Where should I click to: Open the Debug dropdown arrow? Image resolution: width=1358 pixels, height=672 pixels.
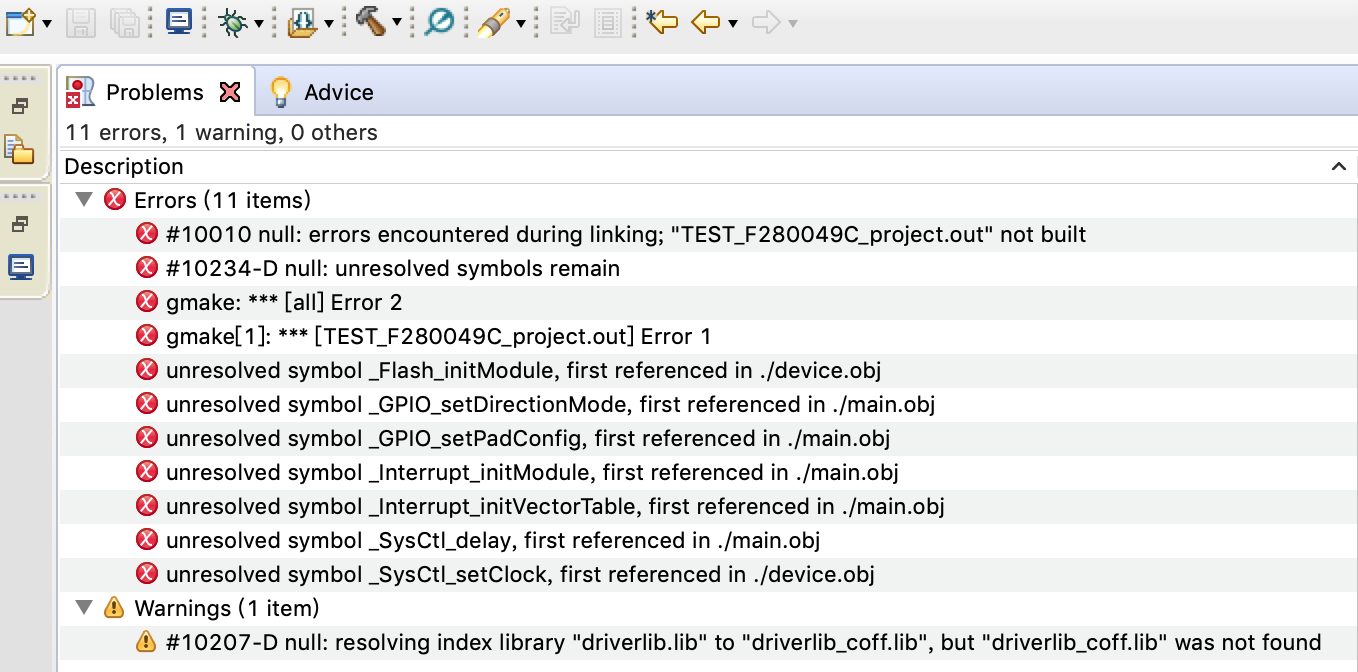pos(258,22)
